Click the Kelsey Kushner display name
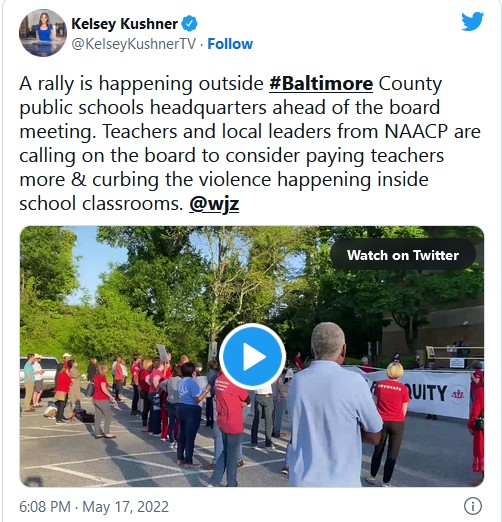Screen dimensions: 502x522 point(124,24)
